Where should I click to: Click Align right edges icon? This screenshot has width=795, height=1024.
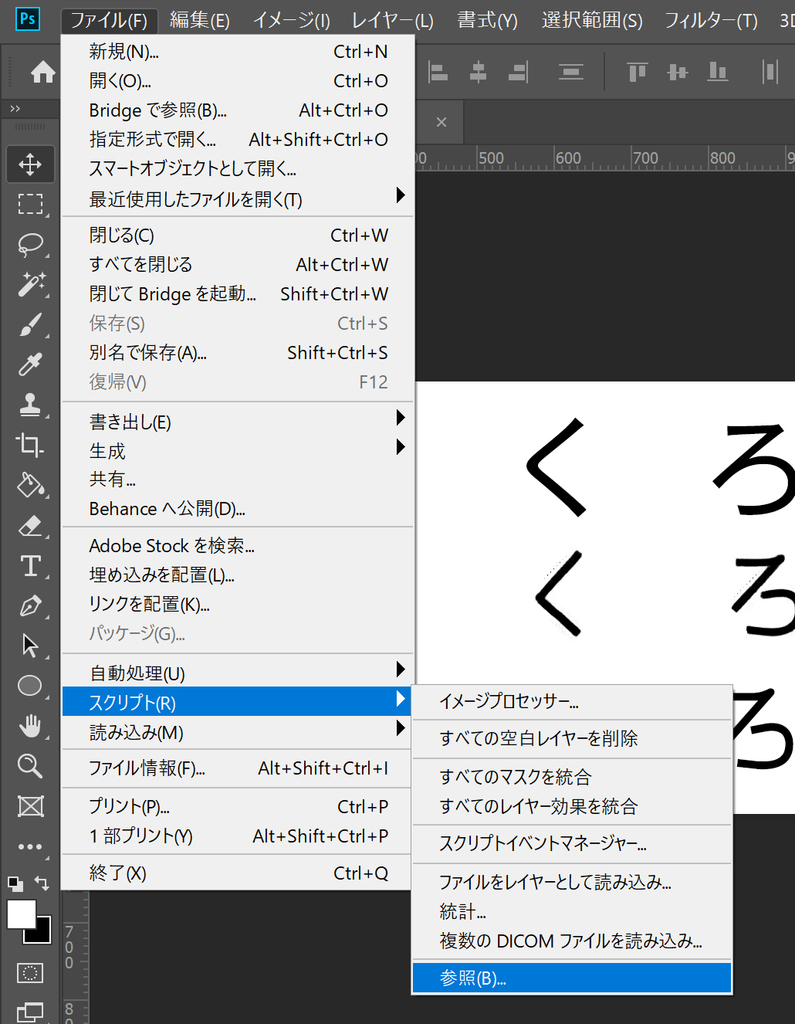[x=519, y=72]
